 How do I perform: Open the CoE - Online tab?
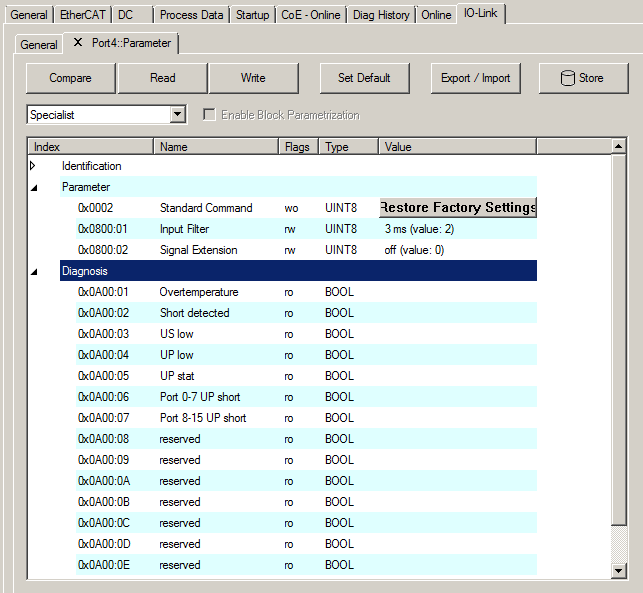(x=311, y=15)
